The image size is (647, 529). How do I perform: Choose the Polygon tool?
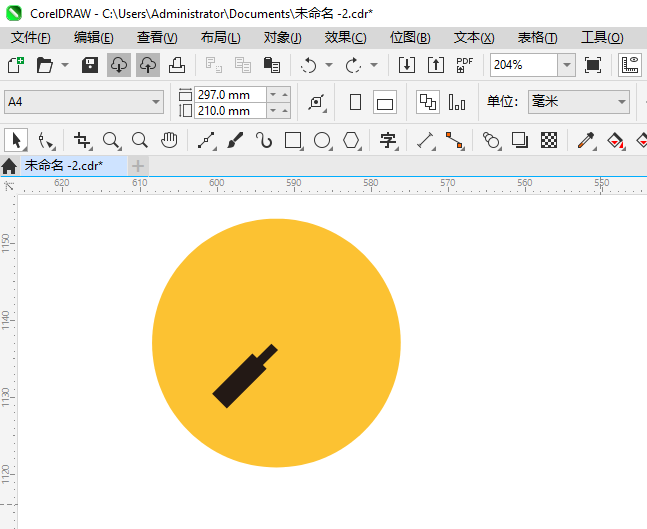(x=351, y=140)
